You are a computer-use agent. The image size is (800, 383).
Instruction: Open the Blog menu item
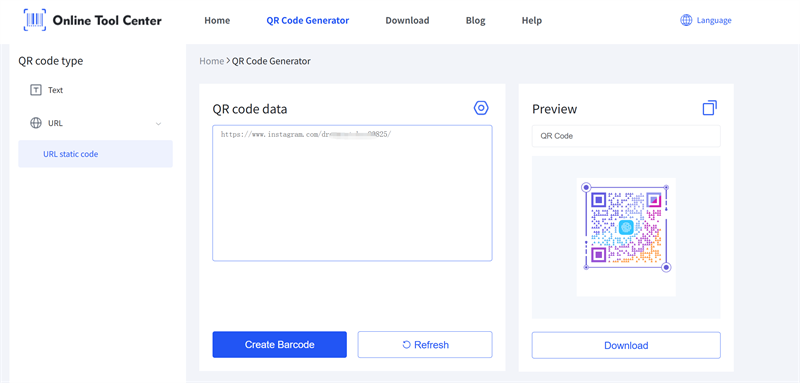click(x=476, y=21)
